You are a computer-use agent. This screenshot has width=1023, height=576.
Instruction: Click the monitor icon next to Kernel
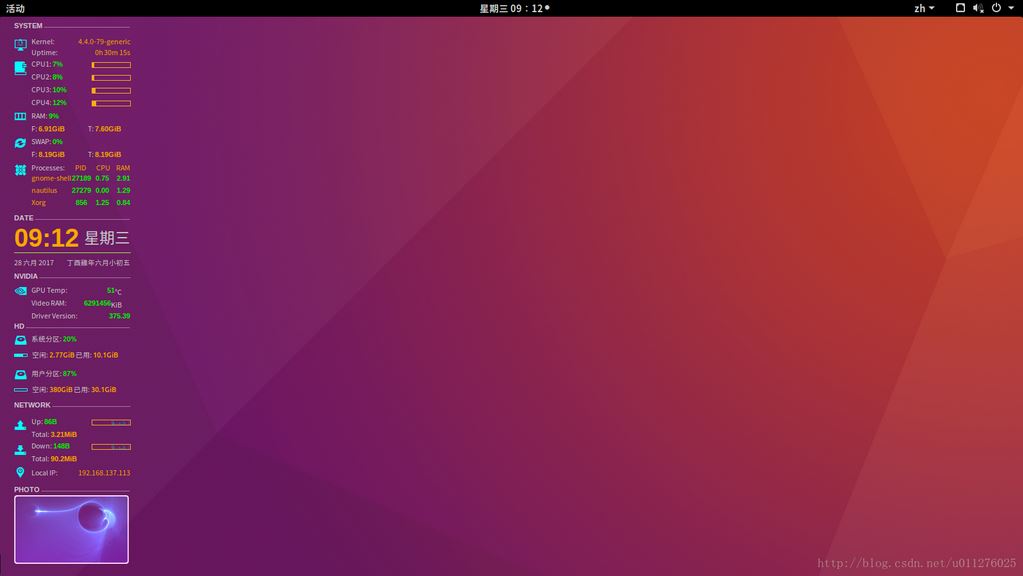(20, 45)
